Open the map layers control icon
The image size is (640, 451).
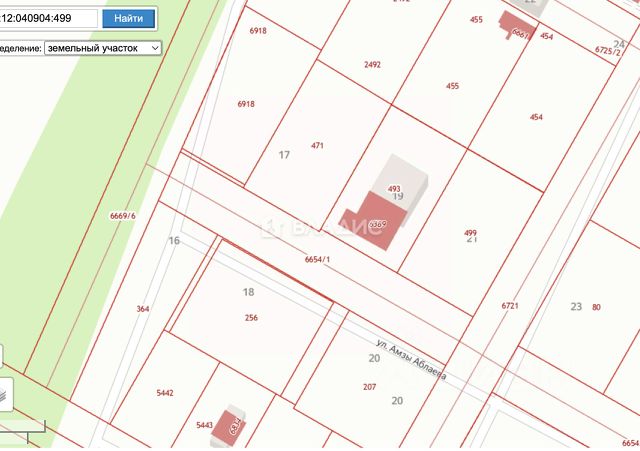[4, 395]
